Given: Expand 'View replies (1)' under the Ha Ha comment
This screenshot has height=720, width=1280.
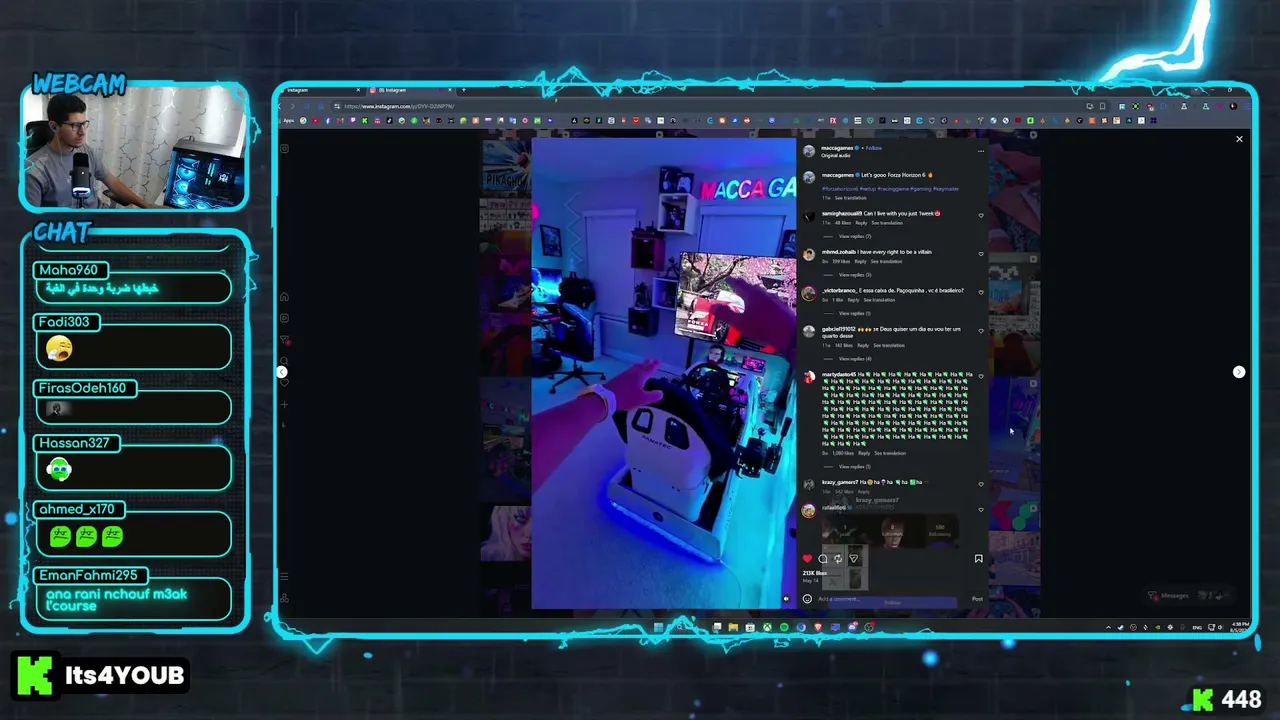Looking at the screenshot, I should (854, 466).
